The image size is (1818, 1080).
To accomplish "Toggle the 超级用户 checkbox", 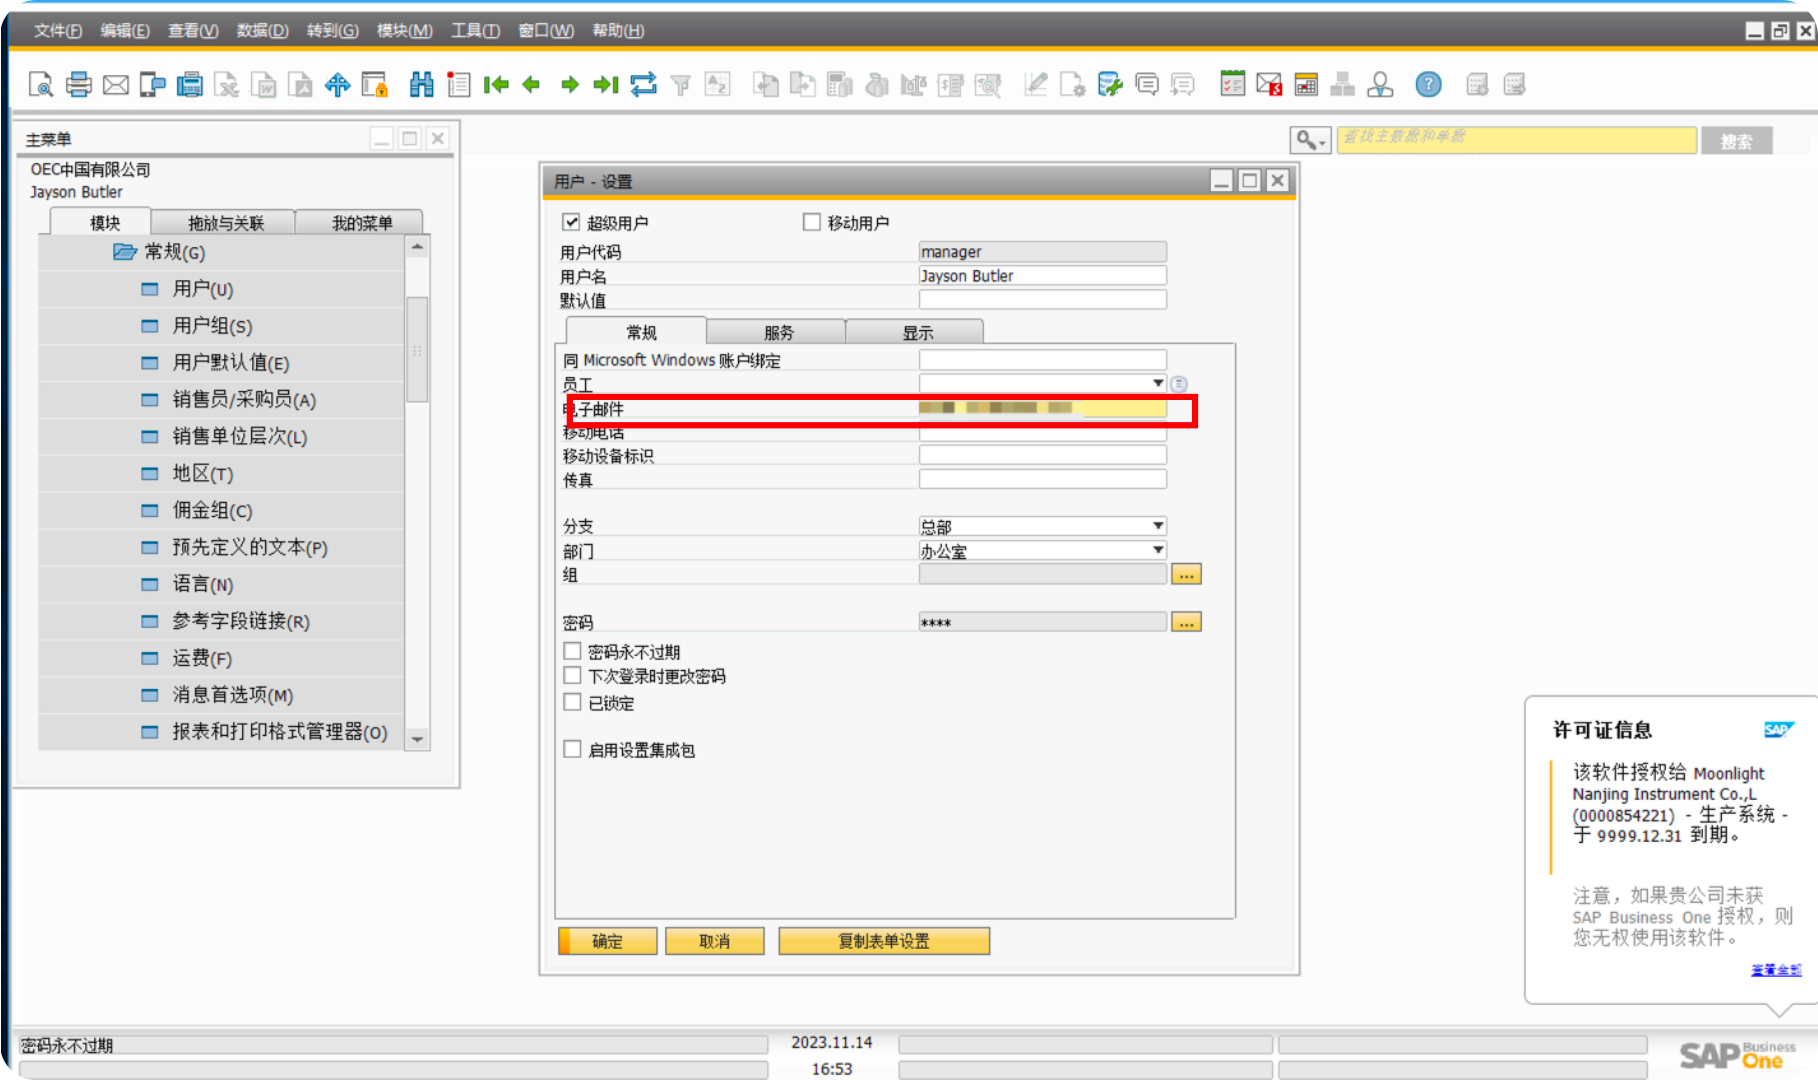I will click(571, 222).
